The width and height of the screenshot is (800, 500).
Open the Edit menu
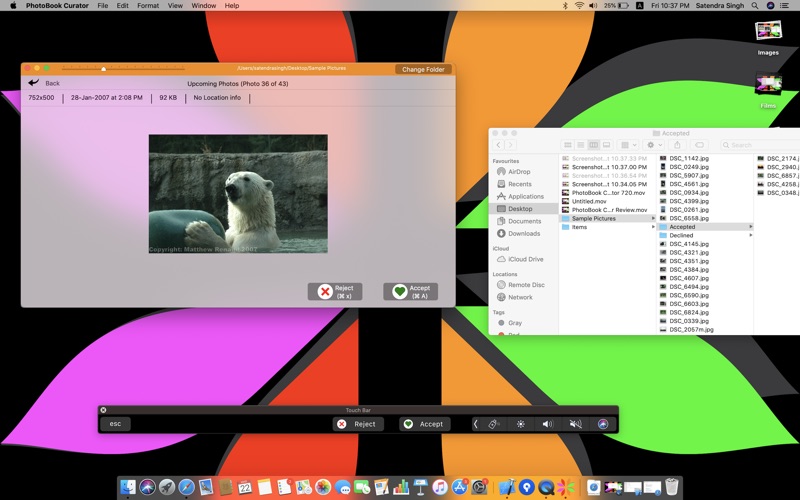122,6
